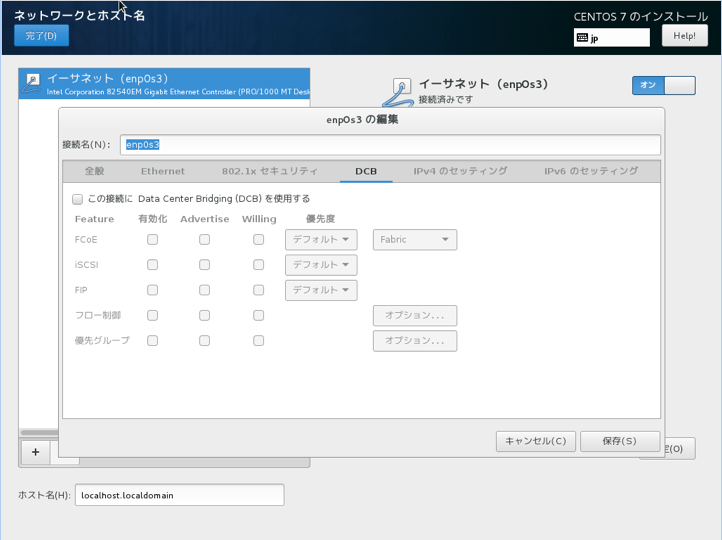Open the FIP priority デフォルト dropdown
The image size is (722, 540).
coord(321,290)
